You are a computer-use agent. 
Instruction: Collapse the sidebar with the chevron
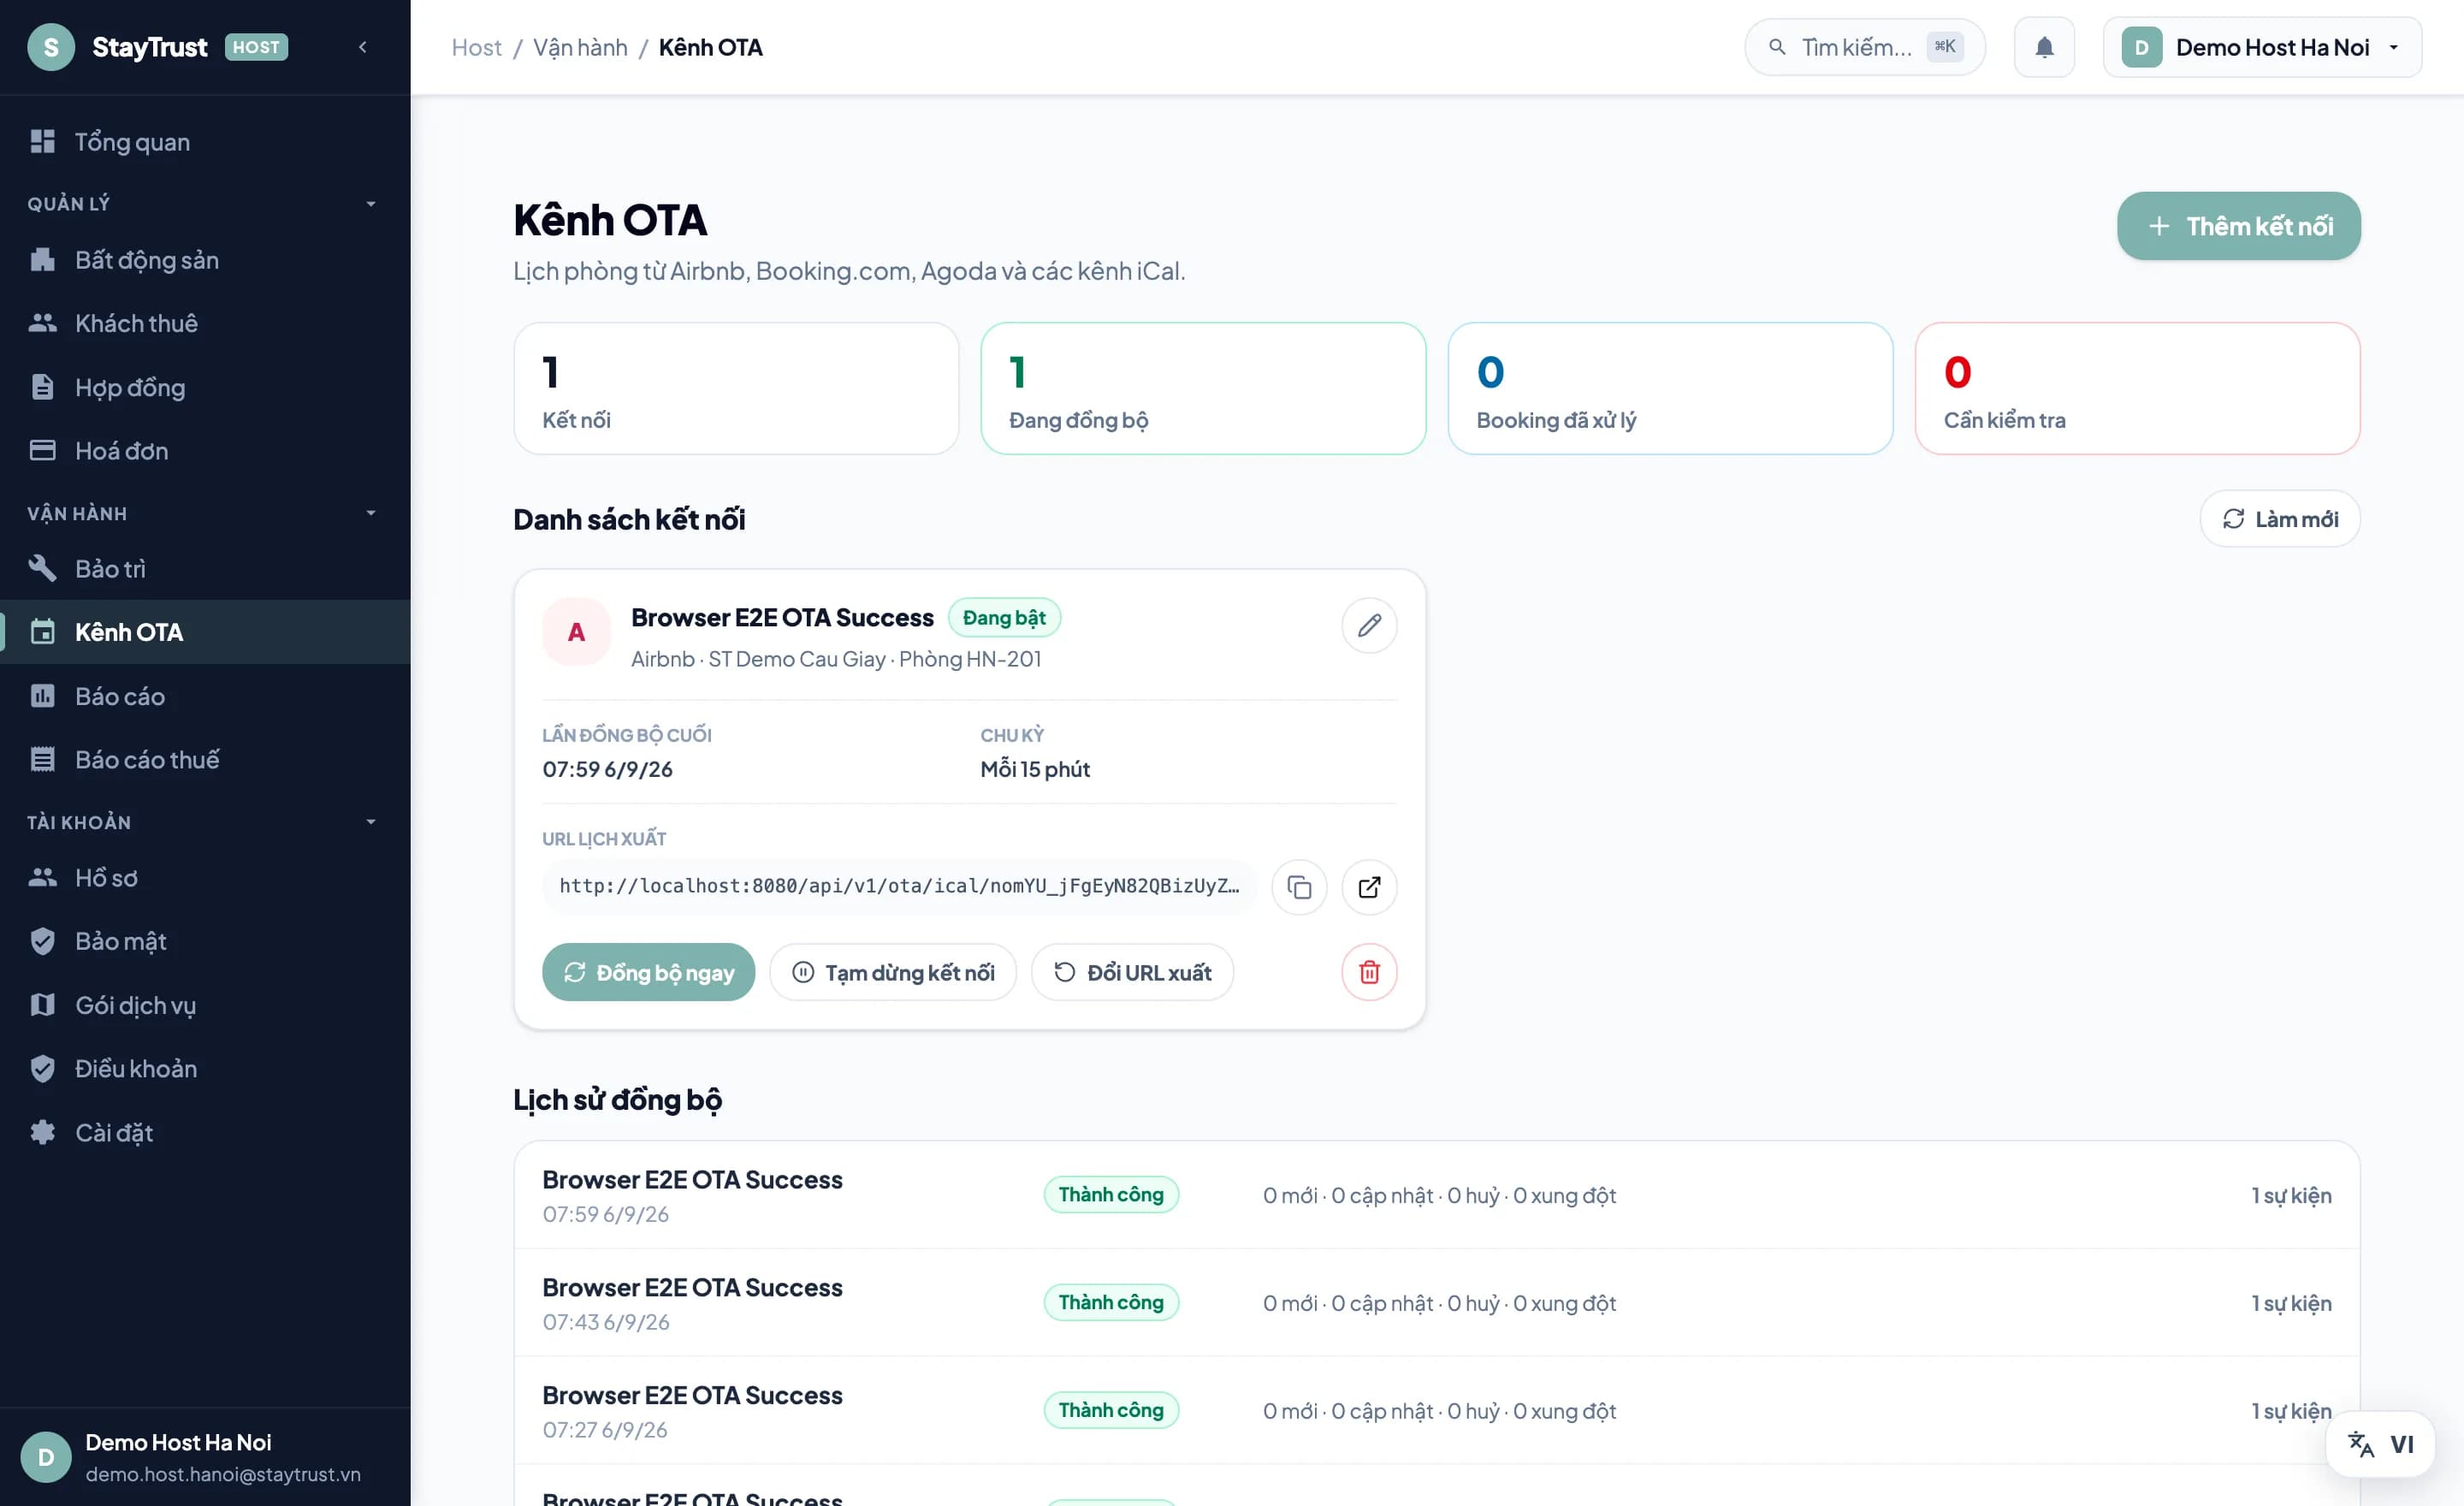coord(363,47)
